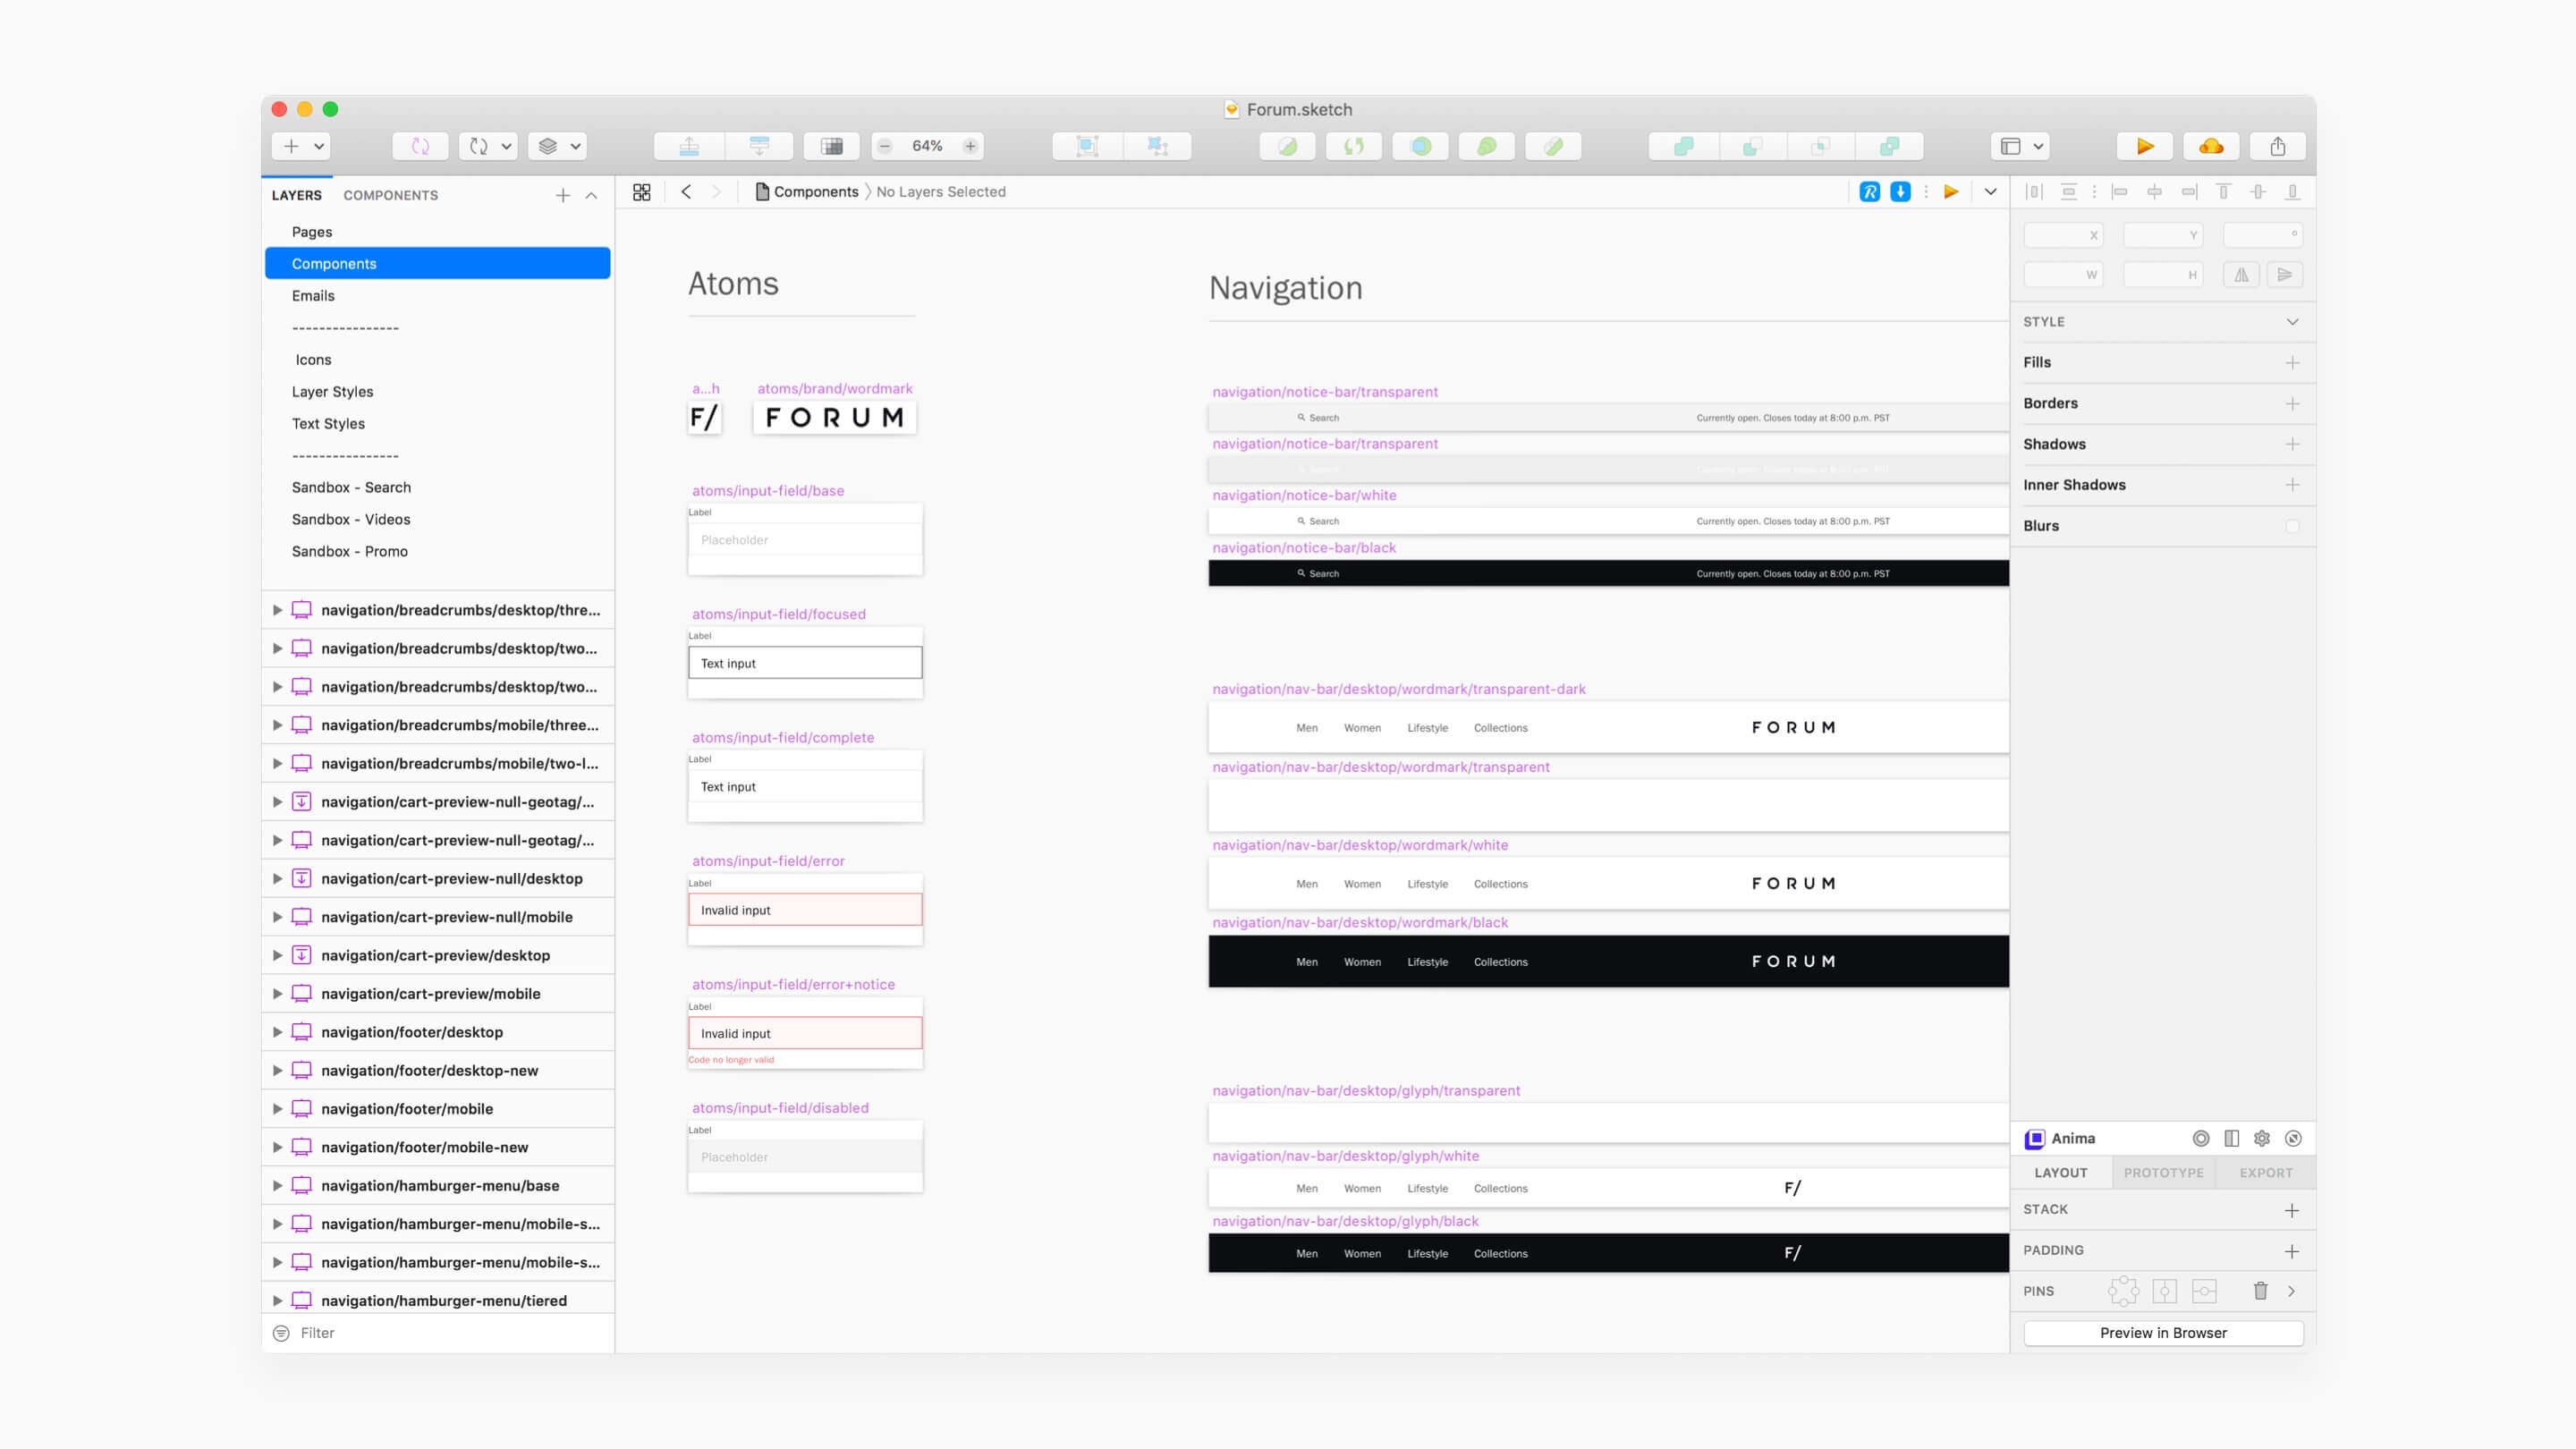Collapse the Pages list chevron
2576x1449 pixels.
[591, 196]
